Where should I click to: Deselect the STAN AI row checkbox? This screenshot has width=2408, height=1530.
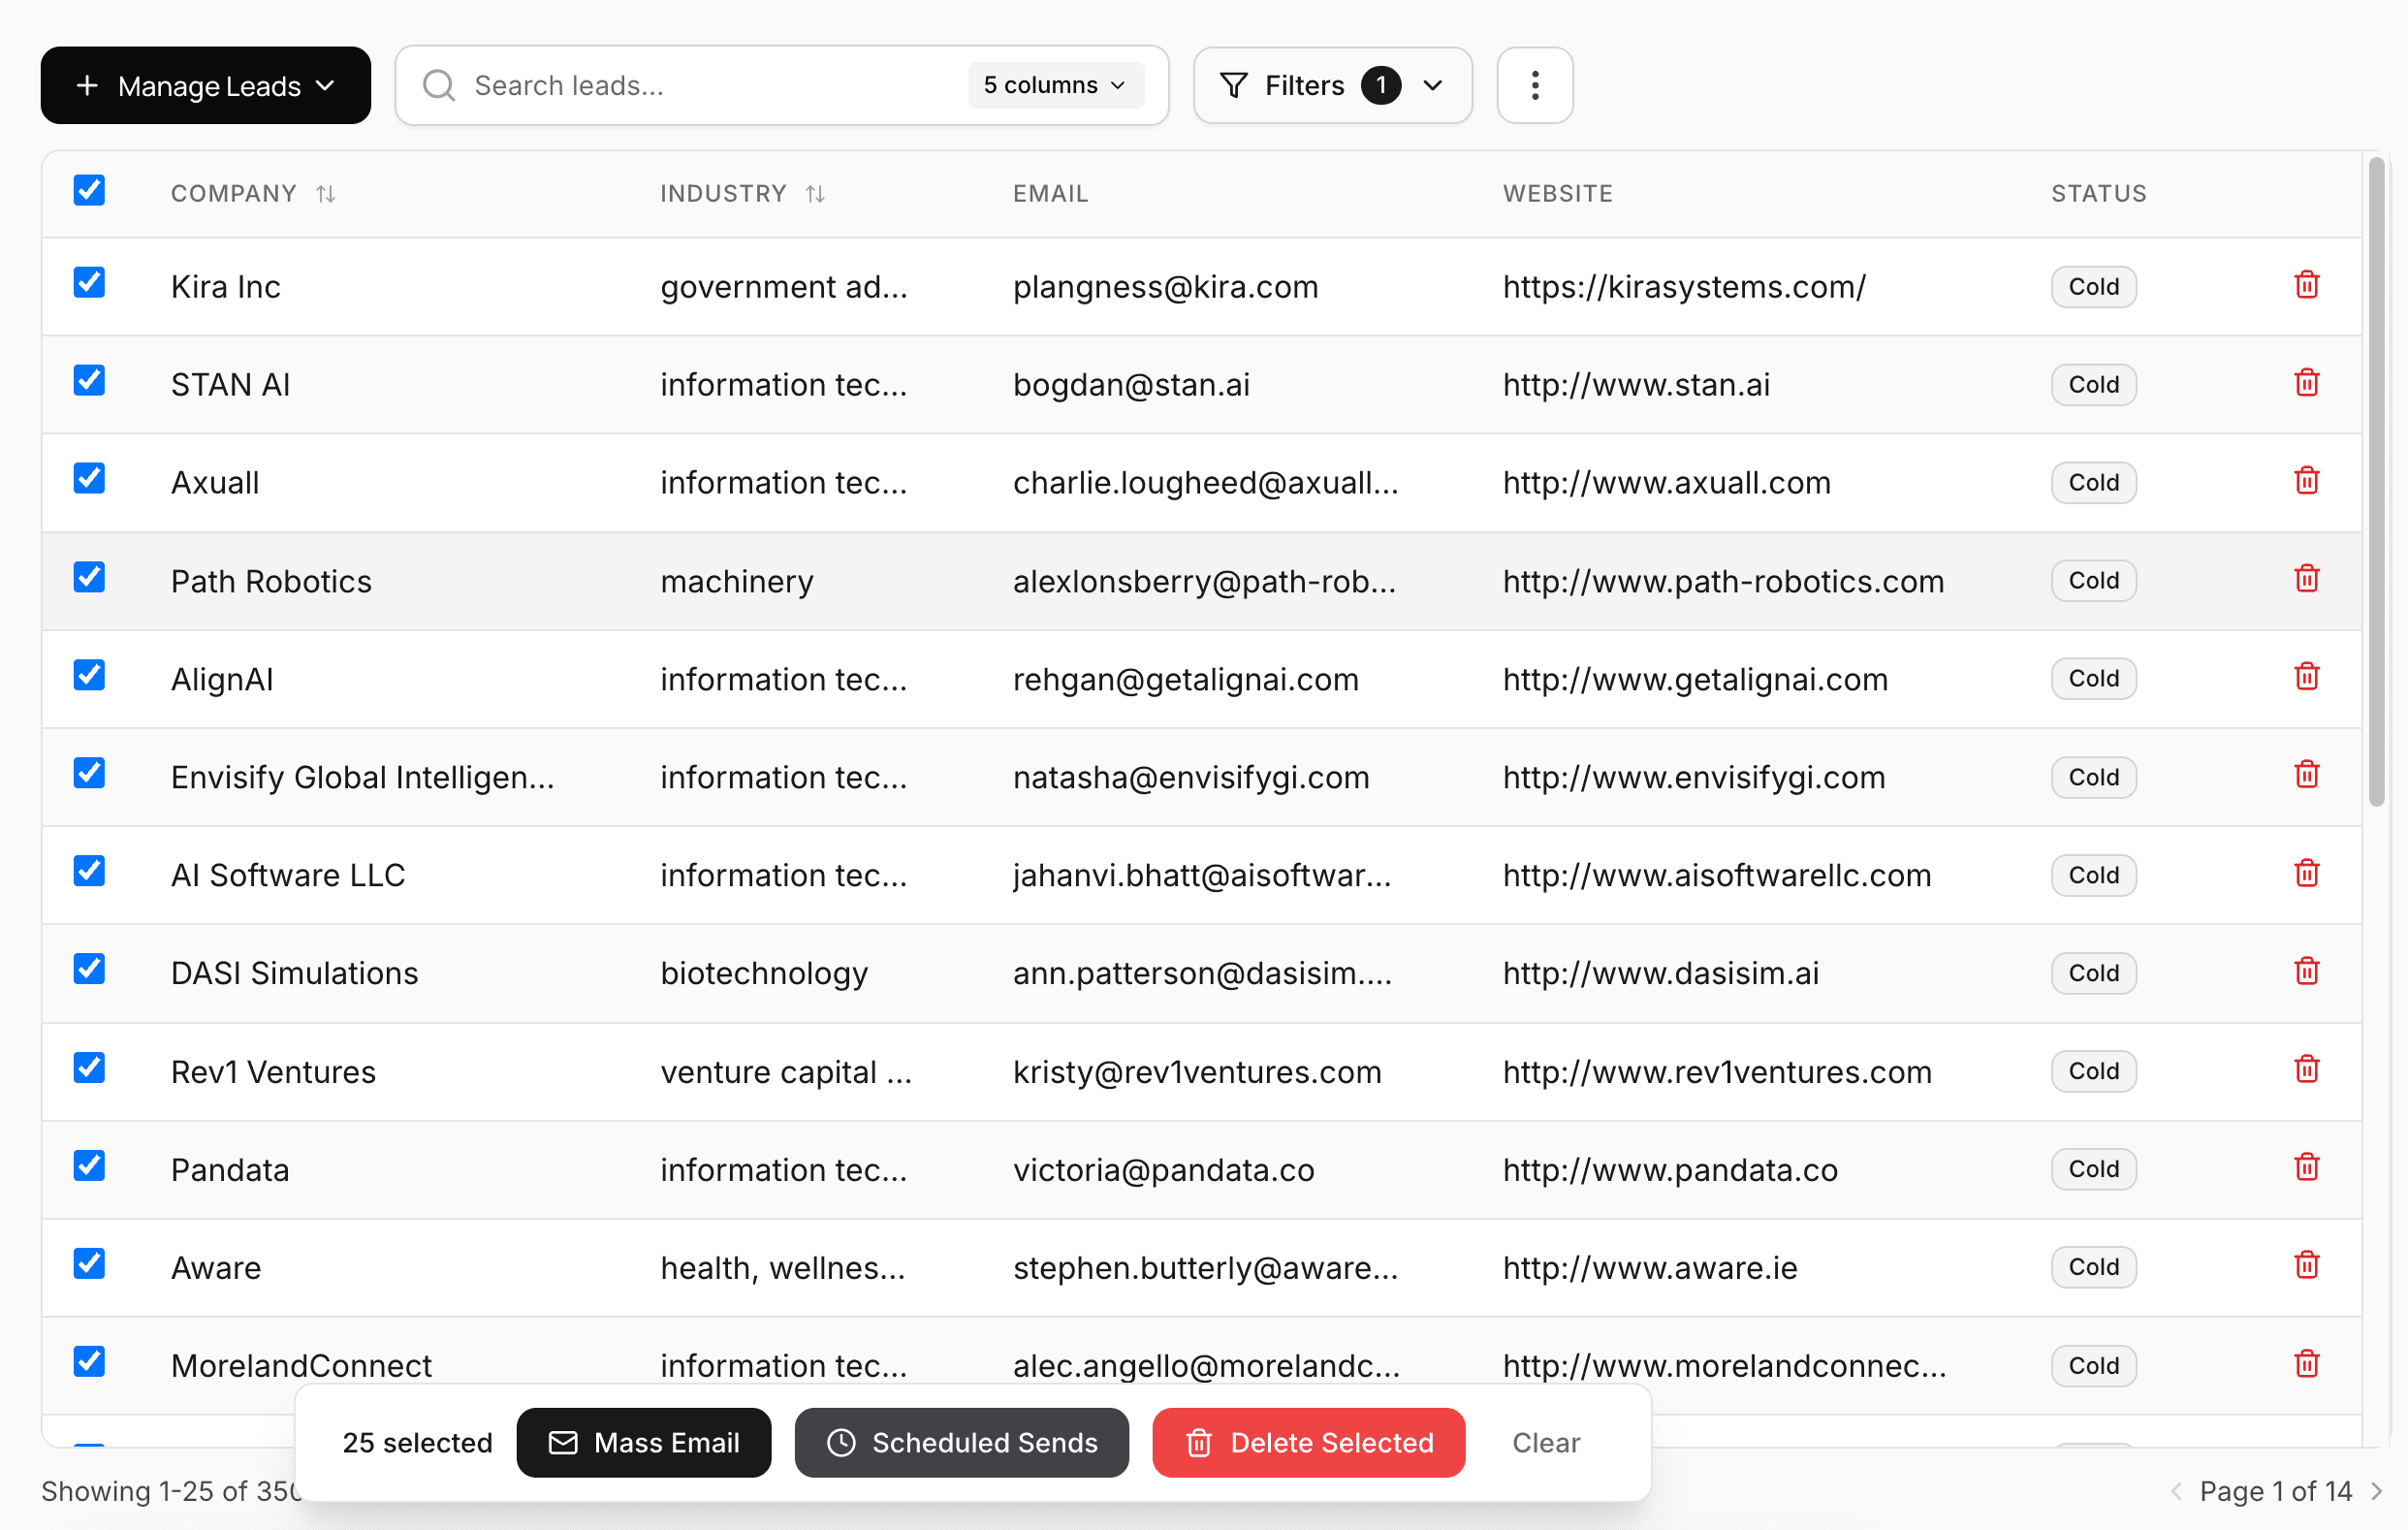[89, 381]
